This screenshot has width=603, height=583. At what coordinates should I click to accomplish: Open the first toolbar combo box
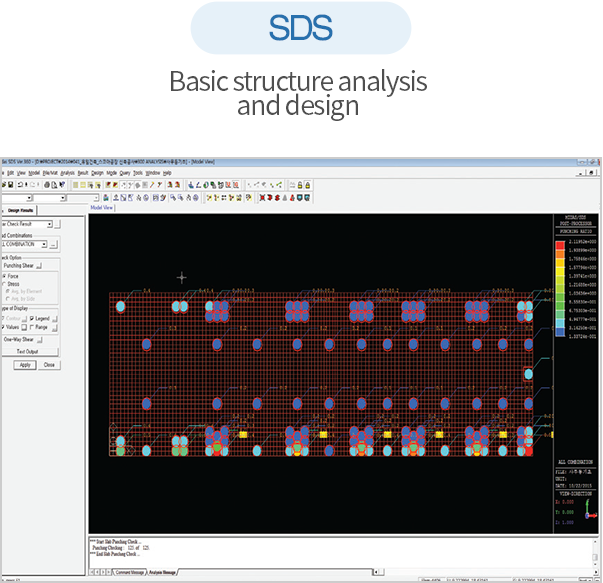(x=29, y=198)
